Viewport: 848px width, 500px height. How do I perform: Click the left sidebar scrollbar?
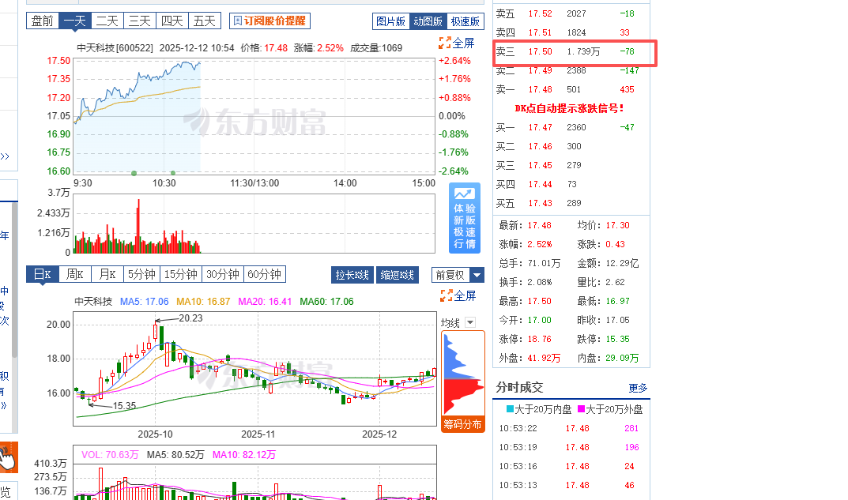point(15,279)
